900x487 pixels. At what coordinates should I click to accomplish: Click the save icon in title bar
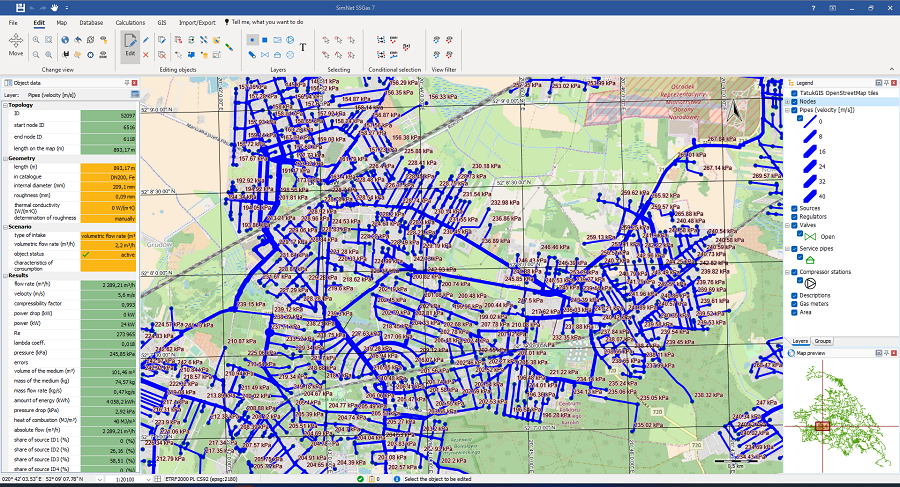pos(21,7)
